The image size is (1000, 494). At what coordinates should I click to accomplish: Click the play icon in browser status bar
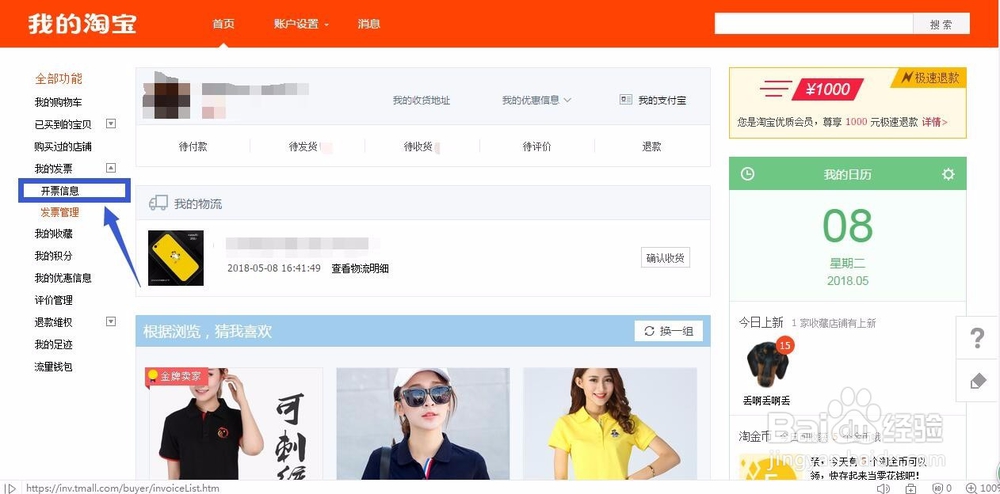[x=11, y=488]
